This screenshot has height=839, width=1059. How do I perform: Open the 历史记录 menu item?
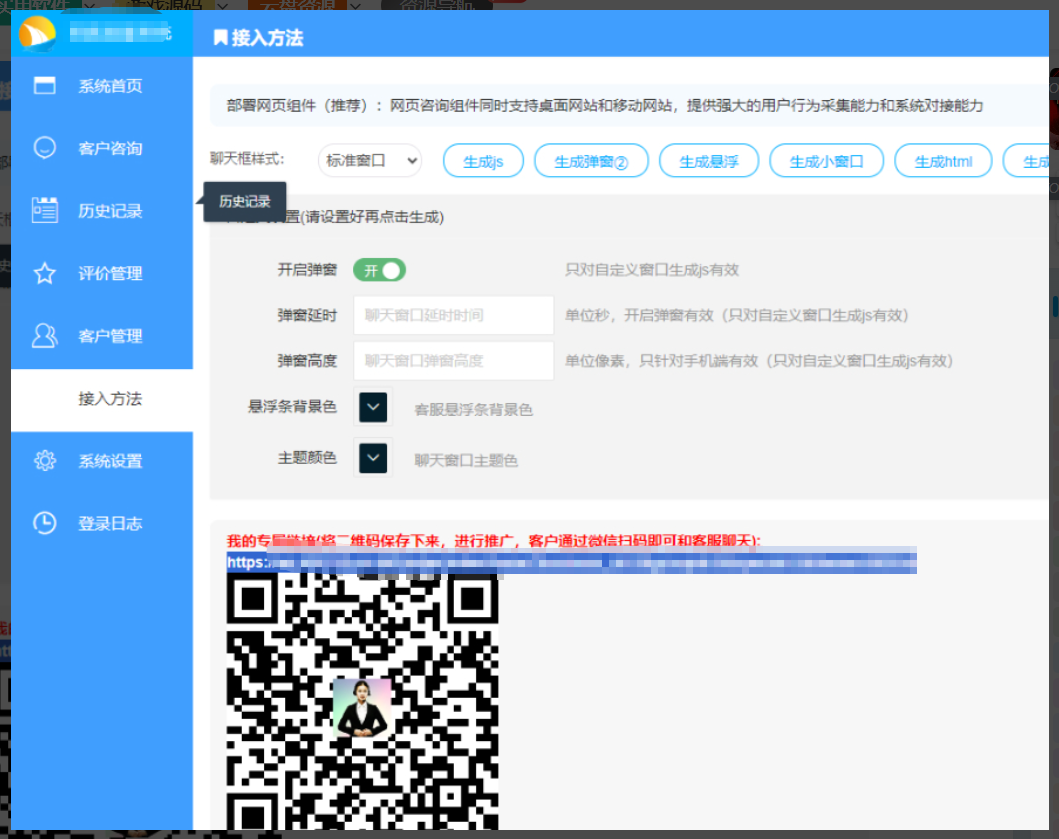(x=102, y=211)
